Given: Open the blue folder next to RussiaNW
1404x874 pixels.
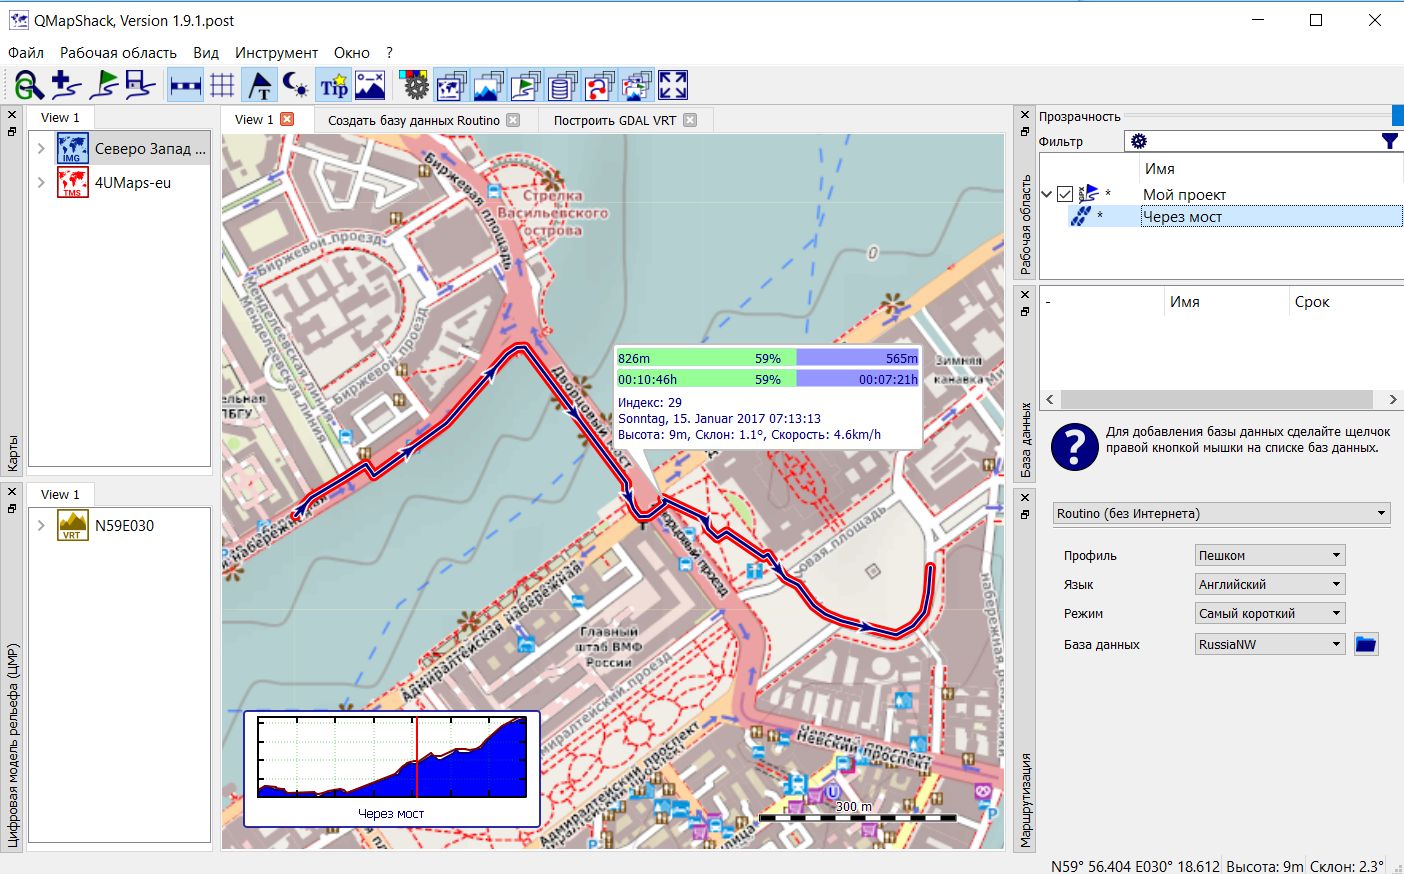Looking at the screenshot, I should 1366,645.
